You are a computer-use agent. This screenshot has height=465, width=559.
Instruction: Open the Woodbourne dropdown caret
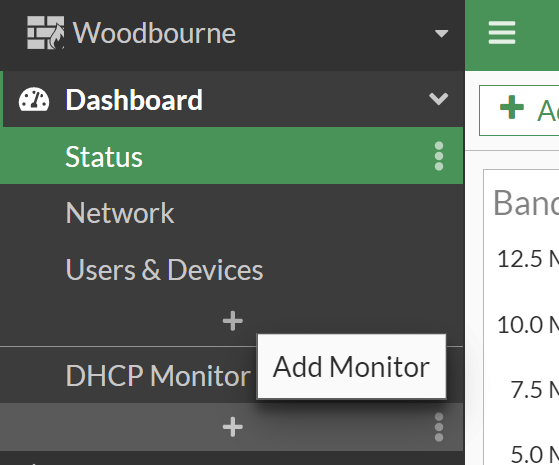tap(441, 34)
